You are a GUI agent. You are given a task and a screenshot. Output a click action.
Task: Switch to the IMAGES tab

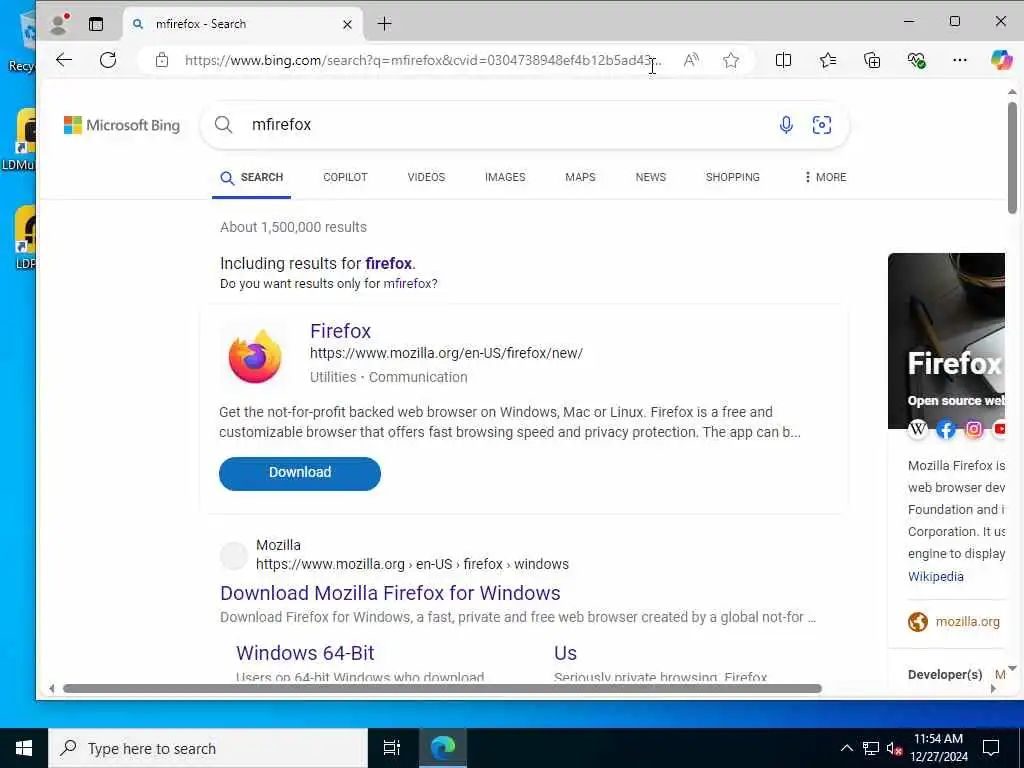tap(505, 177)
